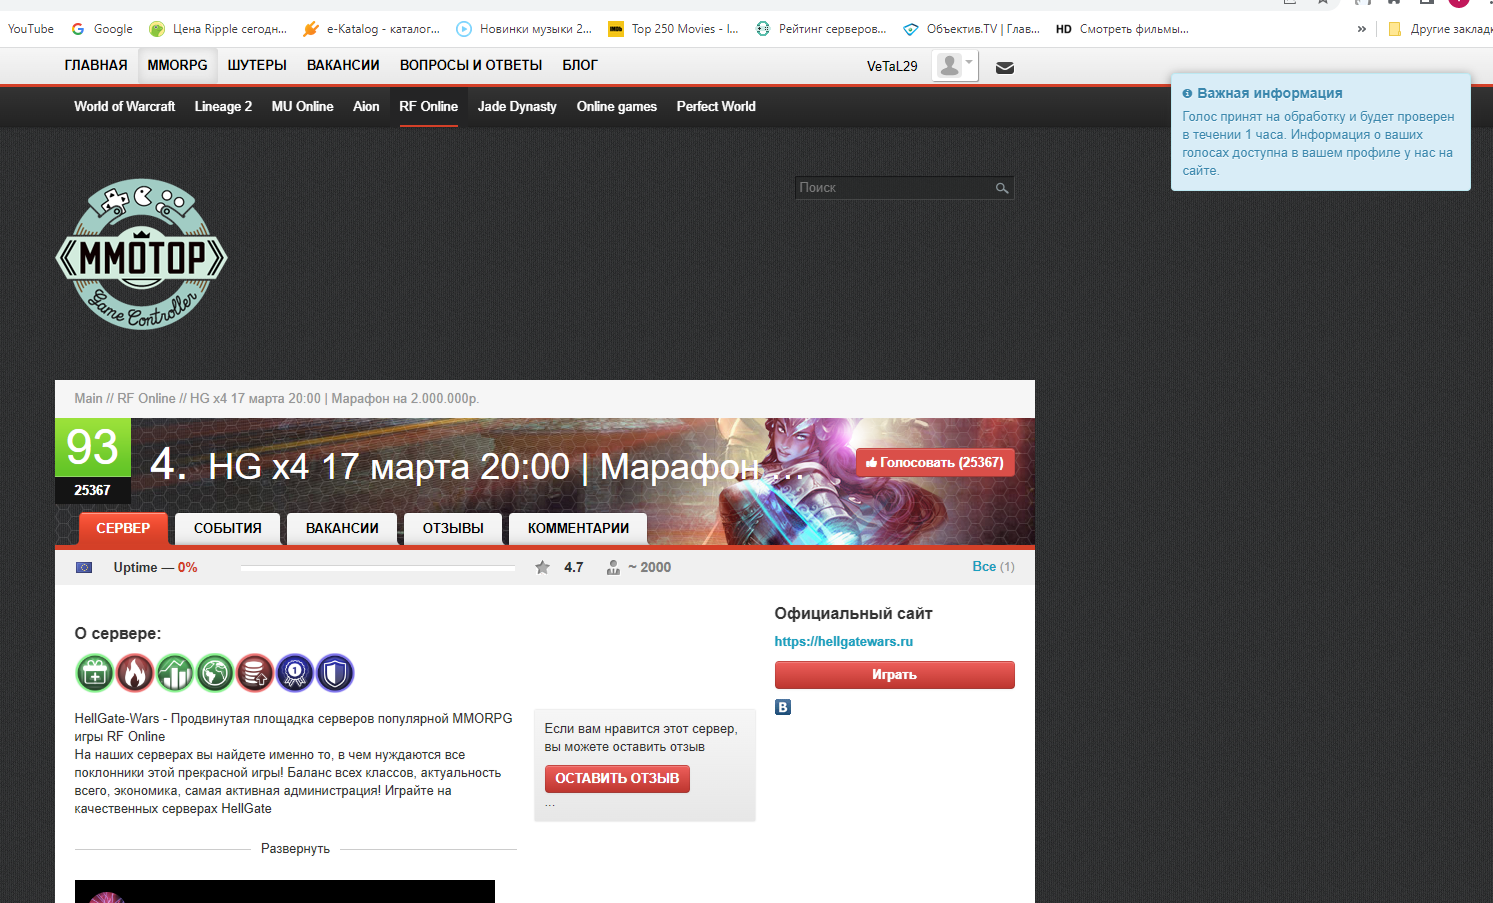Open the Google bookmark

pyautogui.click(x=102, y=29)
